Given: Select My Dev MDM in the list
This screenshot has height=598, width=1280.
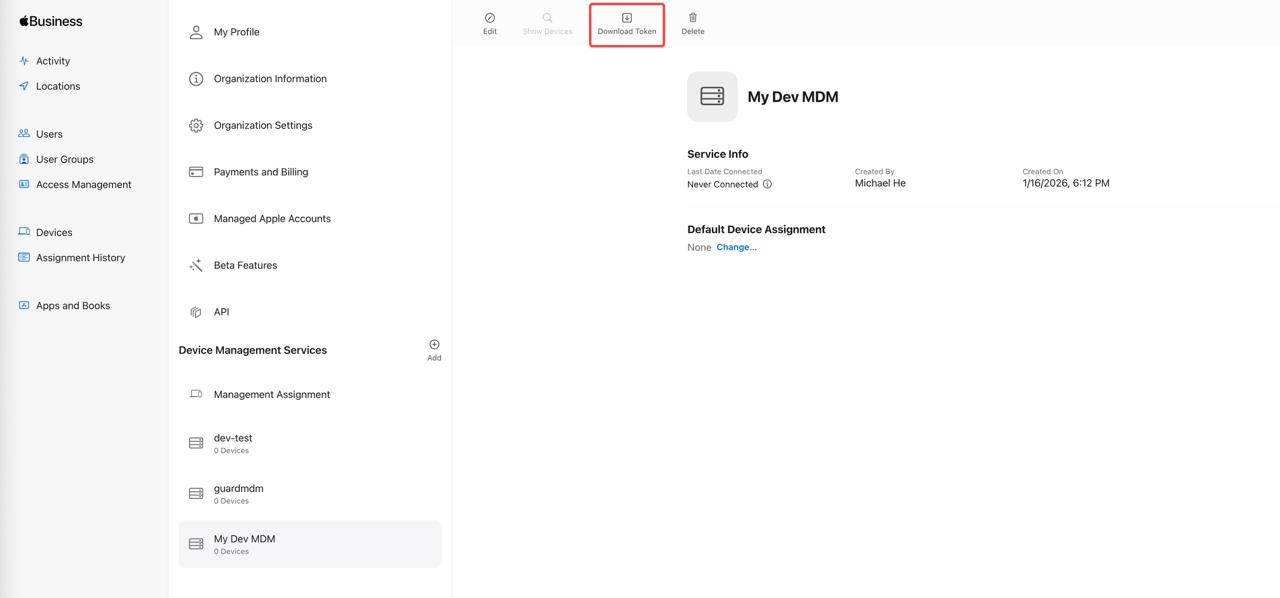Looking at the screenshot, I should pos(310,544).
